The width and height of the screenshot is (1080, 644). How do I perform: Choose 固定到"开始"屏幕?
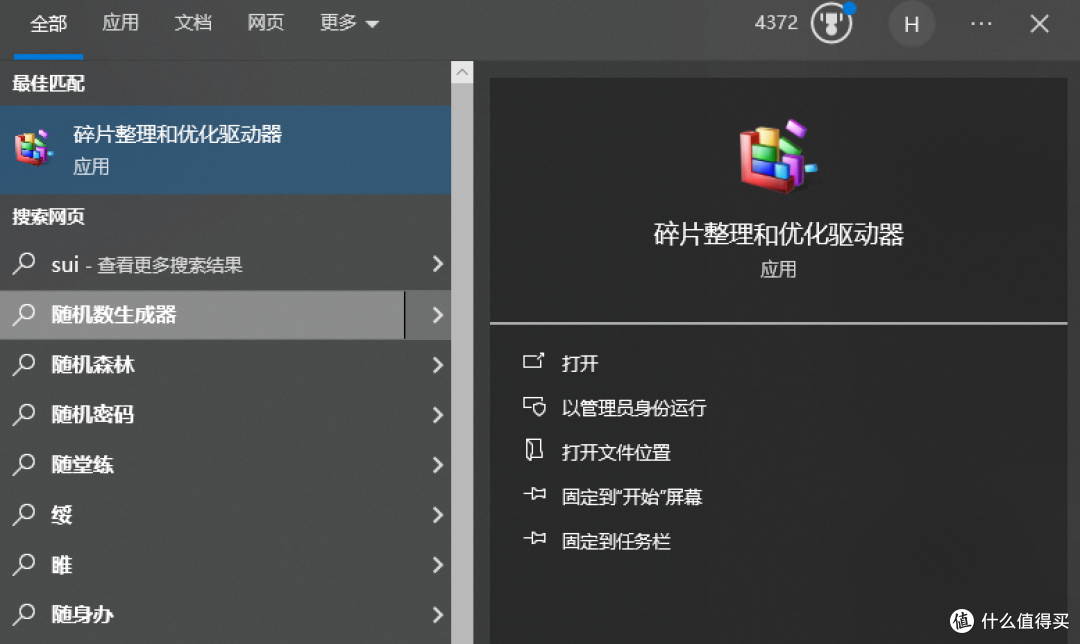[632, 497]
